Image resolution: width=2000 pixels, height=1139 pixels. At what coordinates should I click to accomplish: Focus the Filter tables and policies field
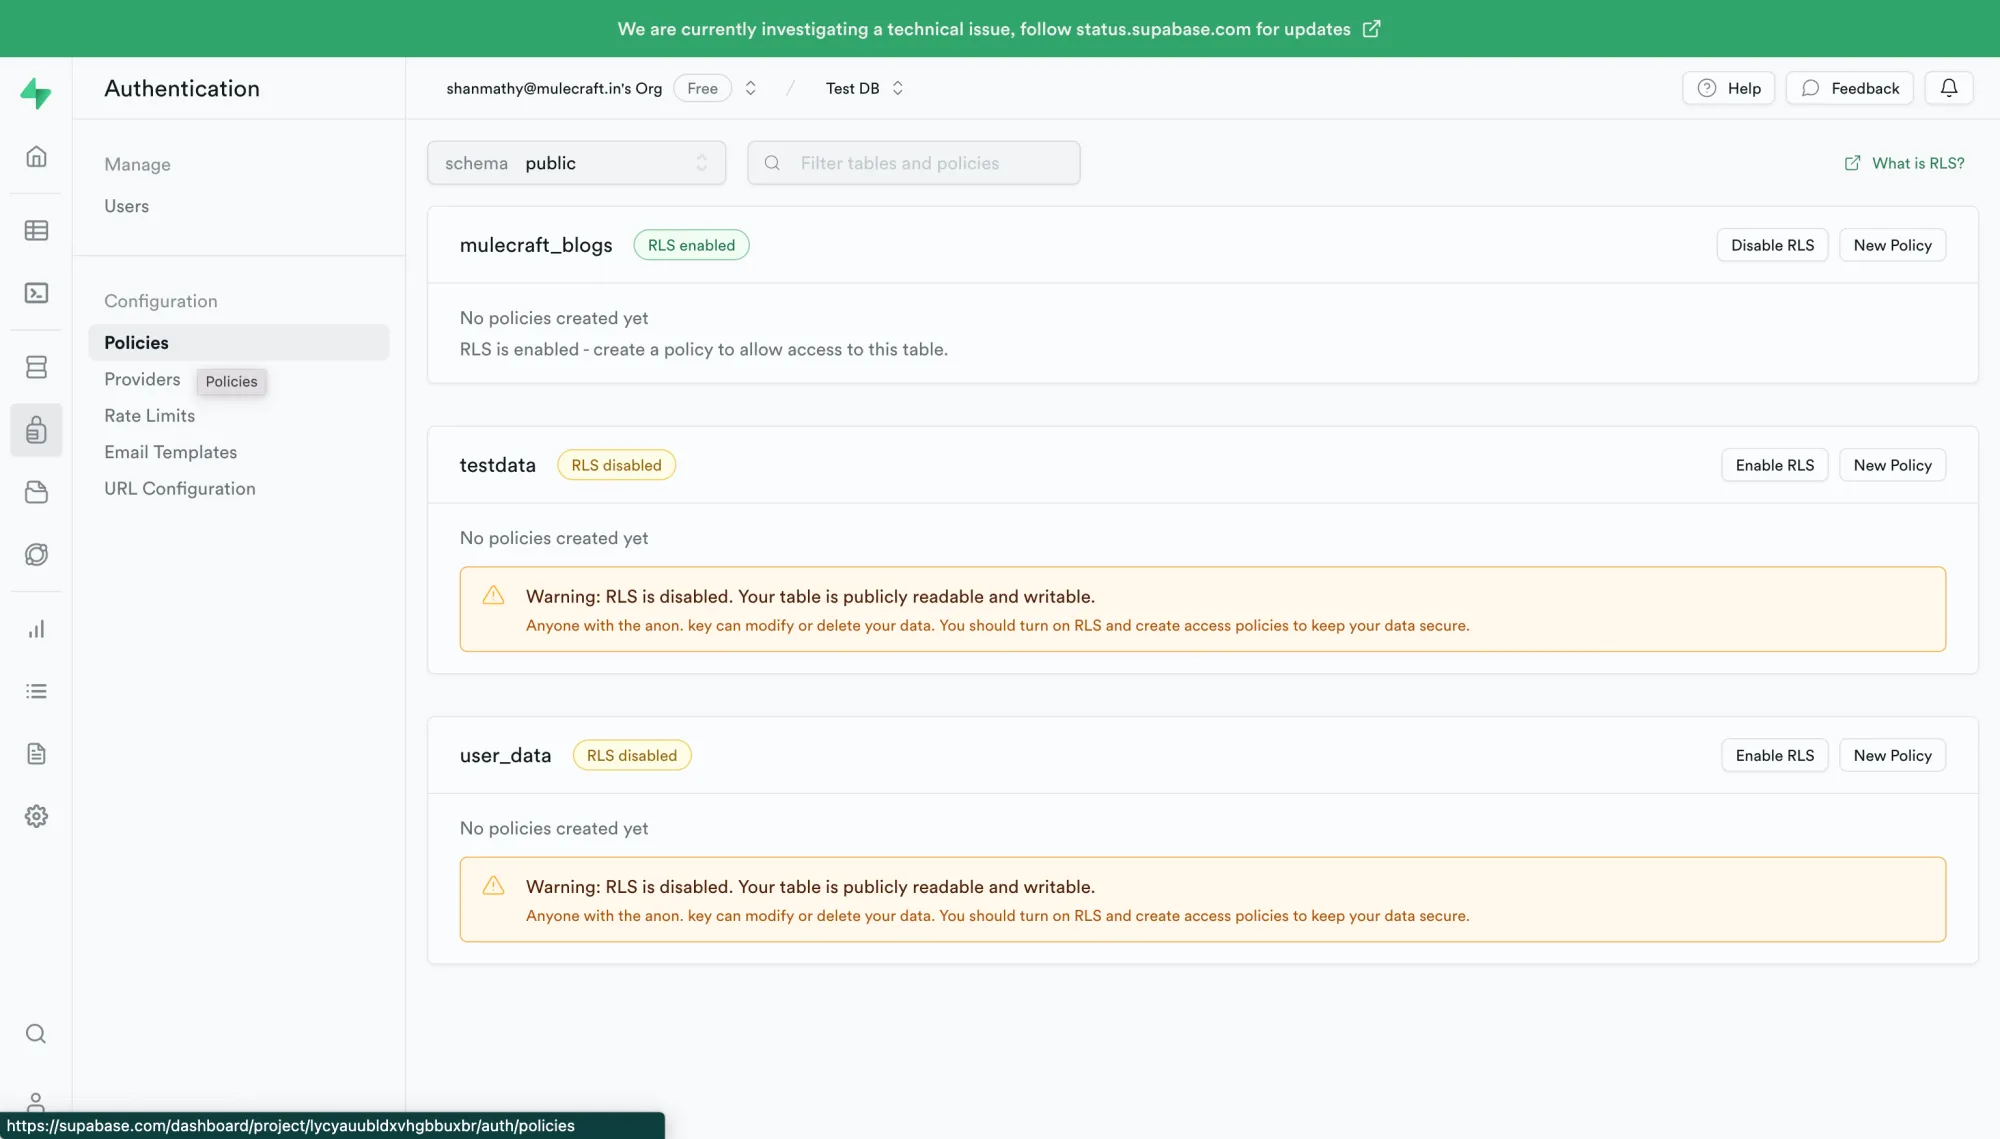pyautogui.click(x=913, y=163)
